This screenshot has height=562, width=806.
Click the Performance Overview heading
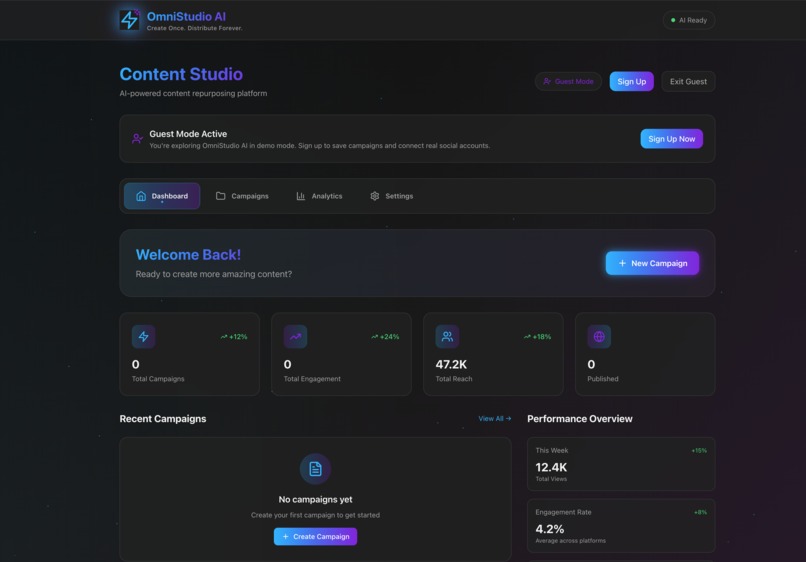(580, 419)
